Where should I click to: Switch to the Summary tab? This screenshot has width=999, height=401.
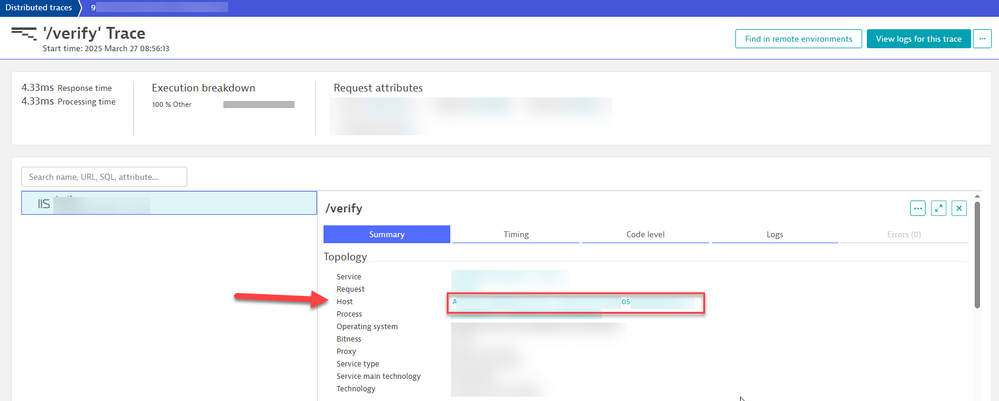[x=386, y=235]
